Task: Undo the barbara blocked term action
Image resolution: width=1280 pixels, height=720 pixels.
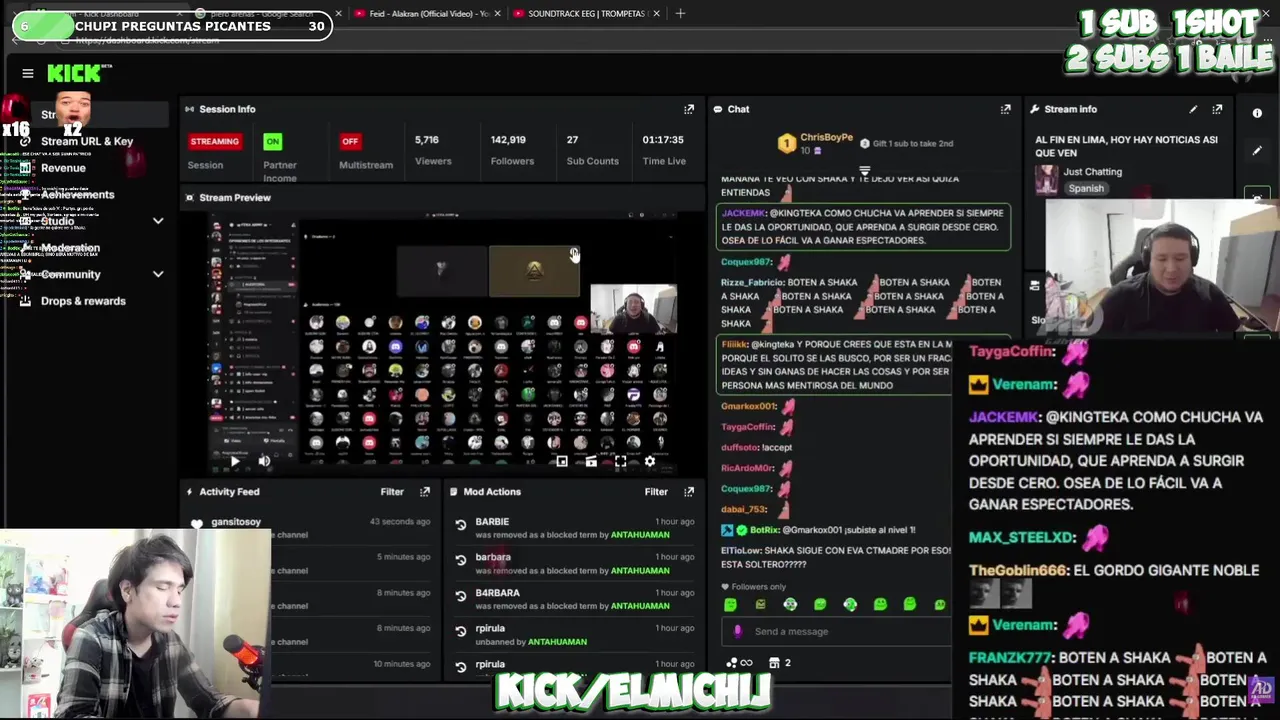Action: pyautogui.click(x=461, y=560)
